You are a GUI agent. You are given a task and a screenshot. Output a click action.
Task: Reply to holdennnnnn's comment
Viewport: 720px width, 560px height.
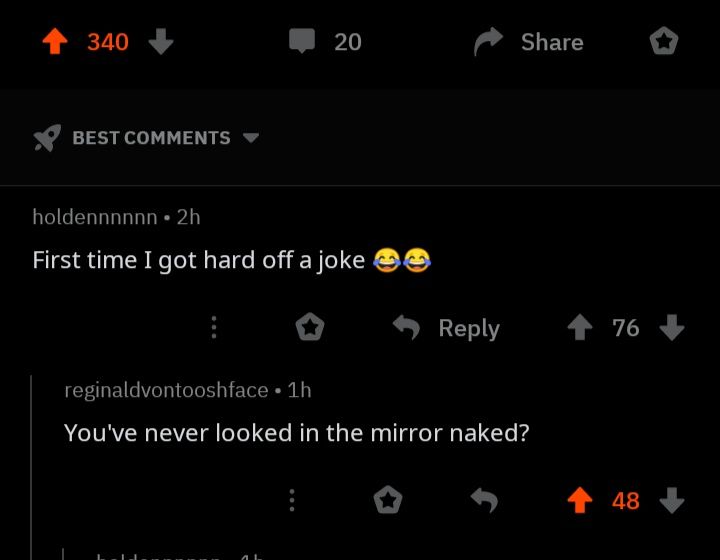tap(445, 328)
